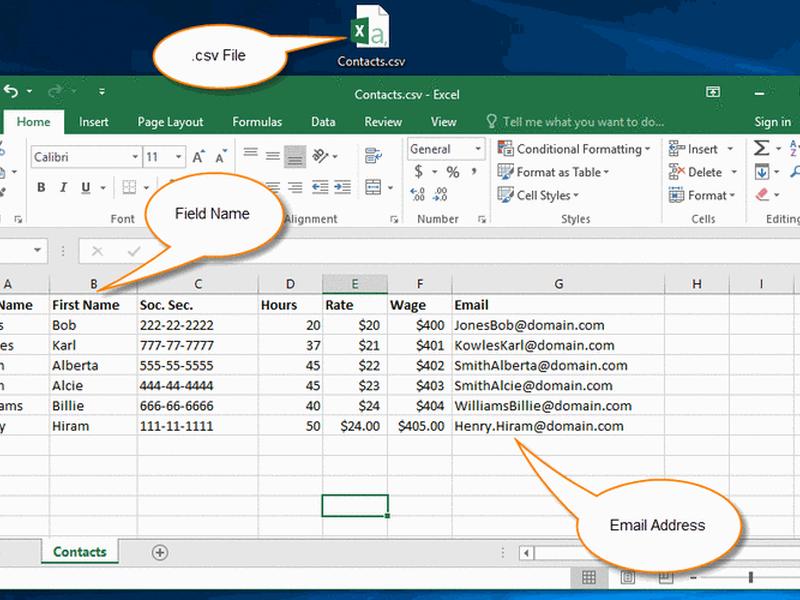The width and height of the screenshot is (800, 600).
Task: Click the Clear eraser icon
Action: click(x=762, y=194)
